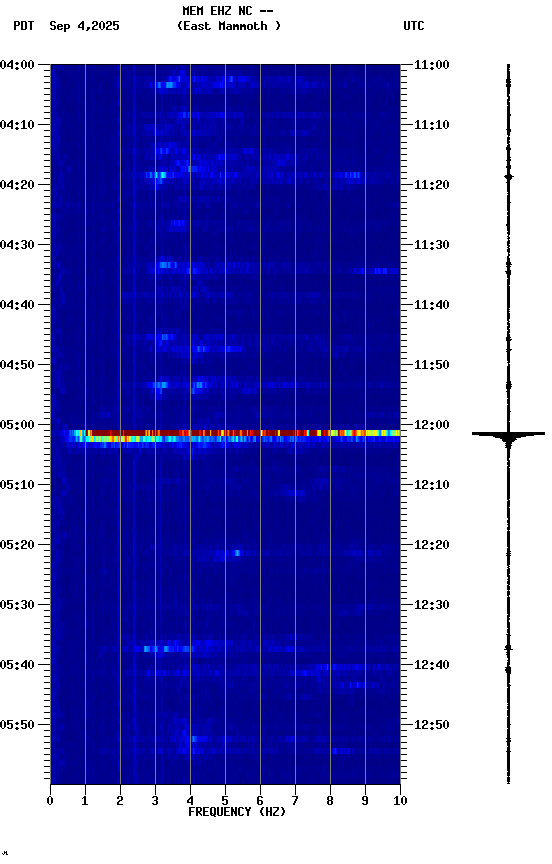
Task: Click the 11:40 UTC time label
Action: [432, 305]
